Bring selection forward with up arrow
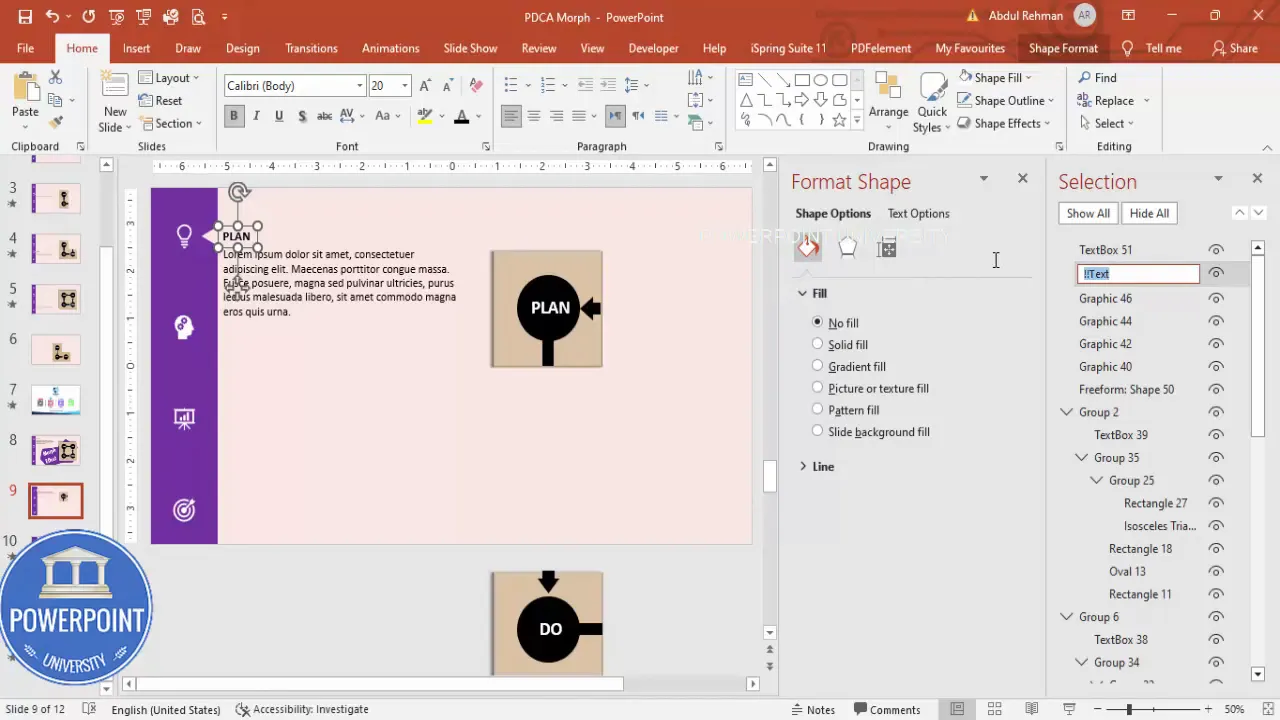This screenshot has width=1280, height=720. pos(1240,213)
